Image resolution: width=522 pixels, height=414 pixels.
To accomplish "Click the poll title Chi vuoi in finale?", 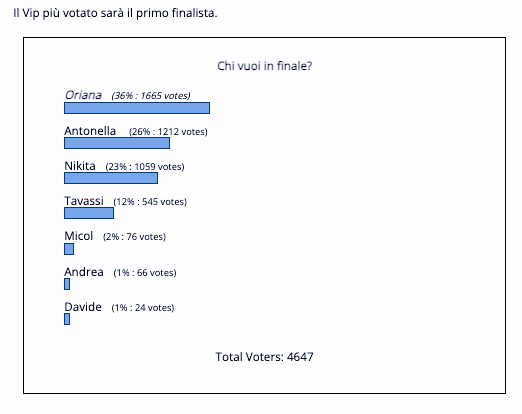I will [265, 66].
